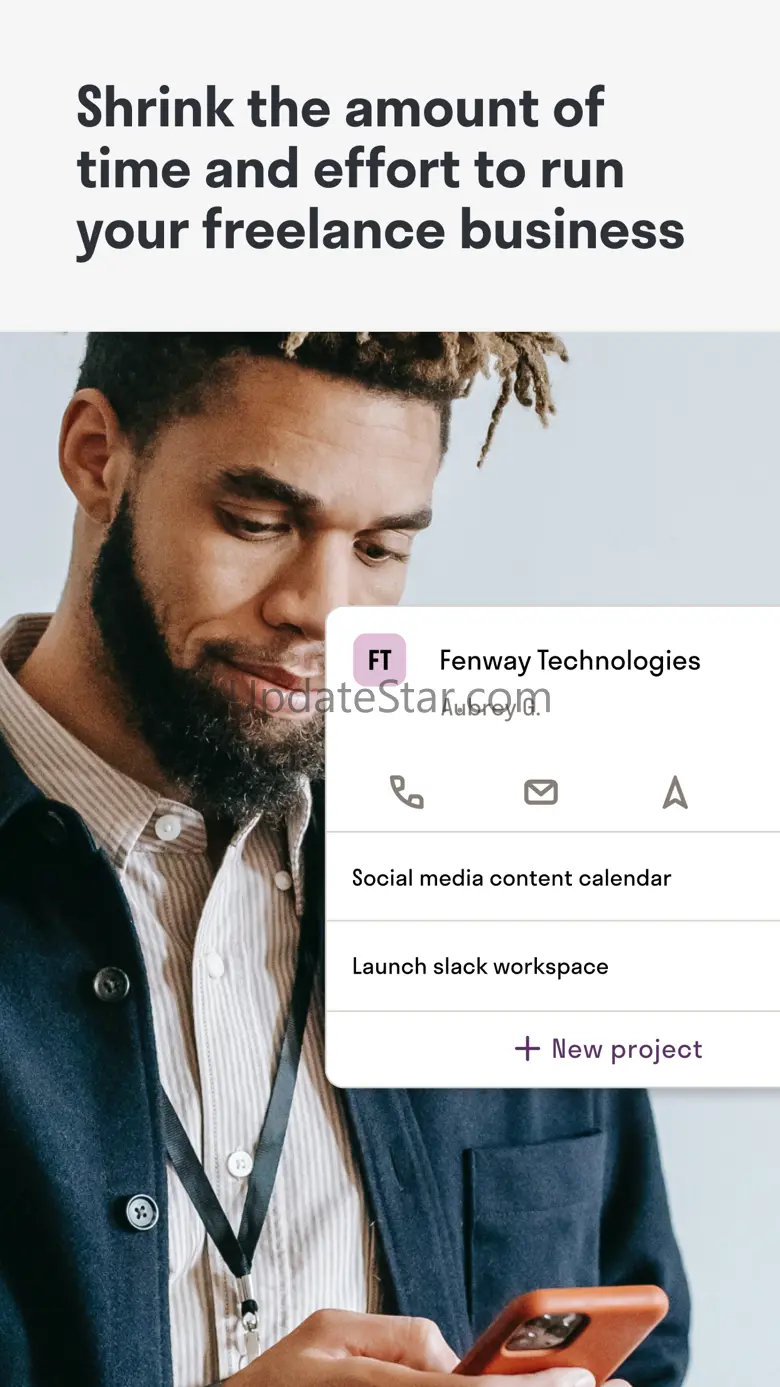
Task: Tap the New project label text
Action: [627, 1049]
